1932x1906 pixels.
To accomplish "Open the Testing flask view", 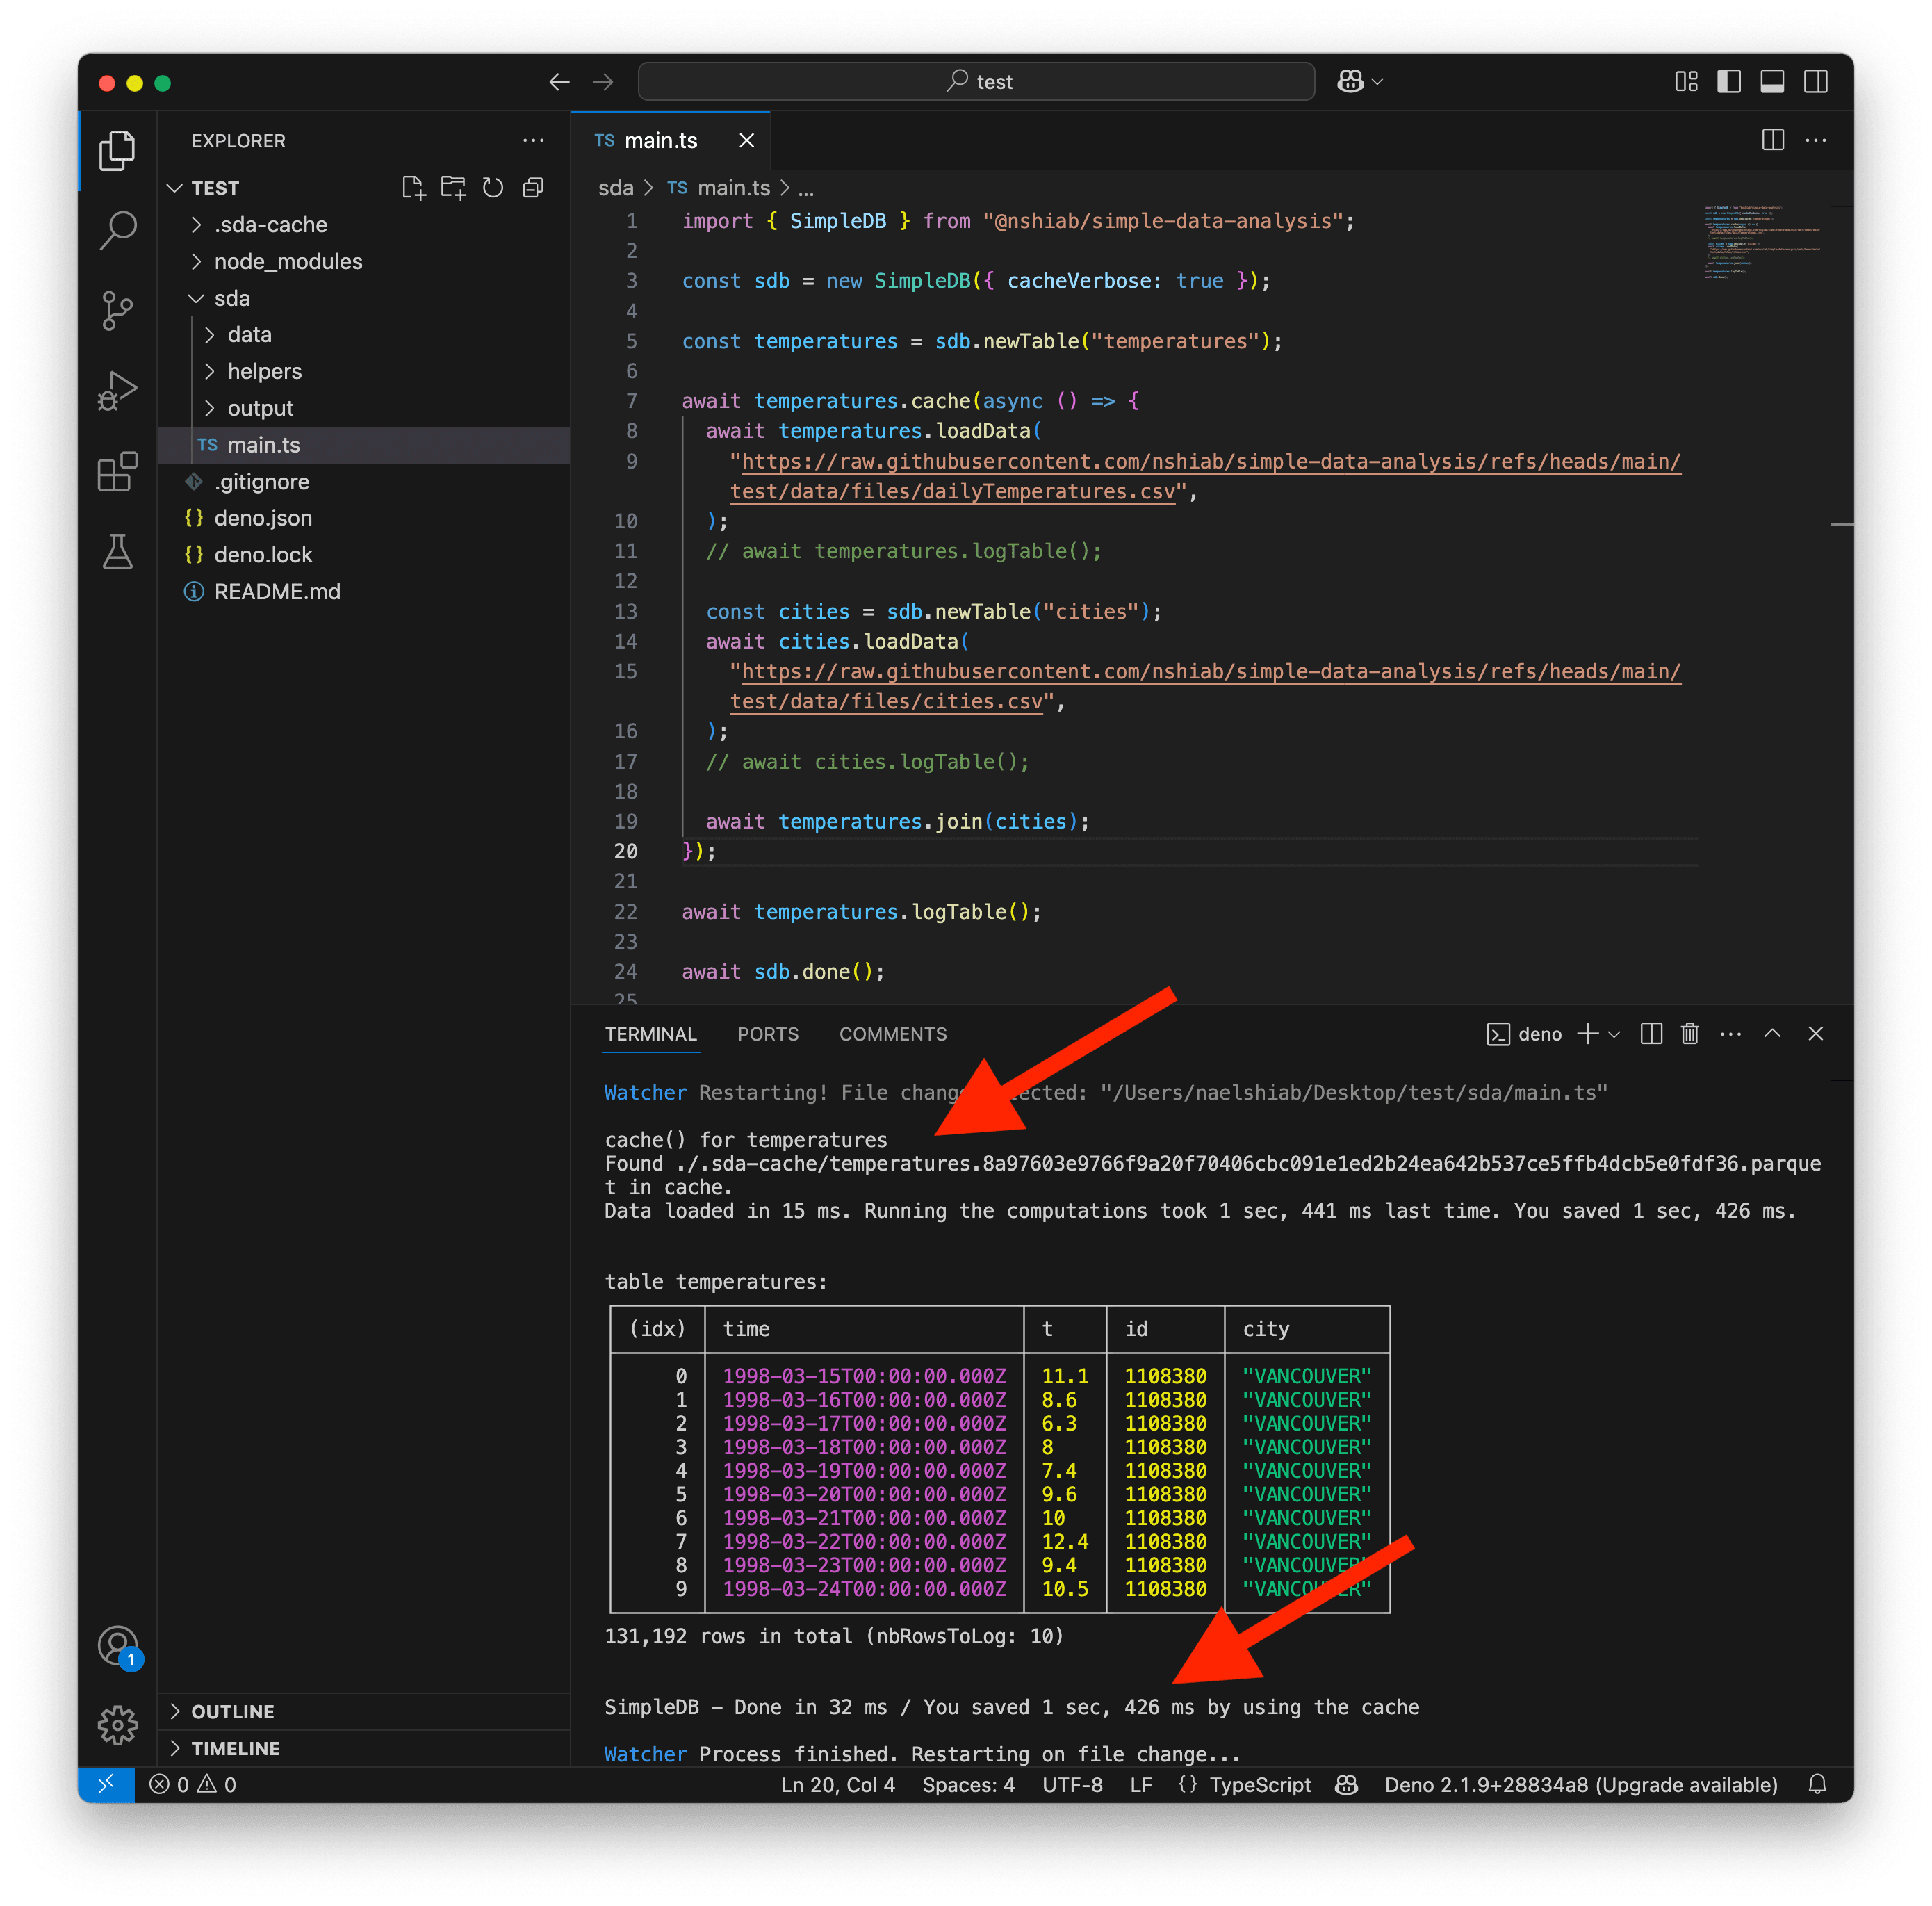I will tap(117, 551).
